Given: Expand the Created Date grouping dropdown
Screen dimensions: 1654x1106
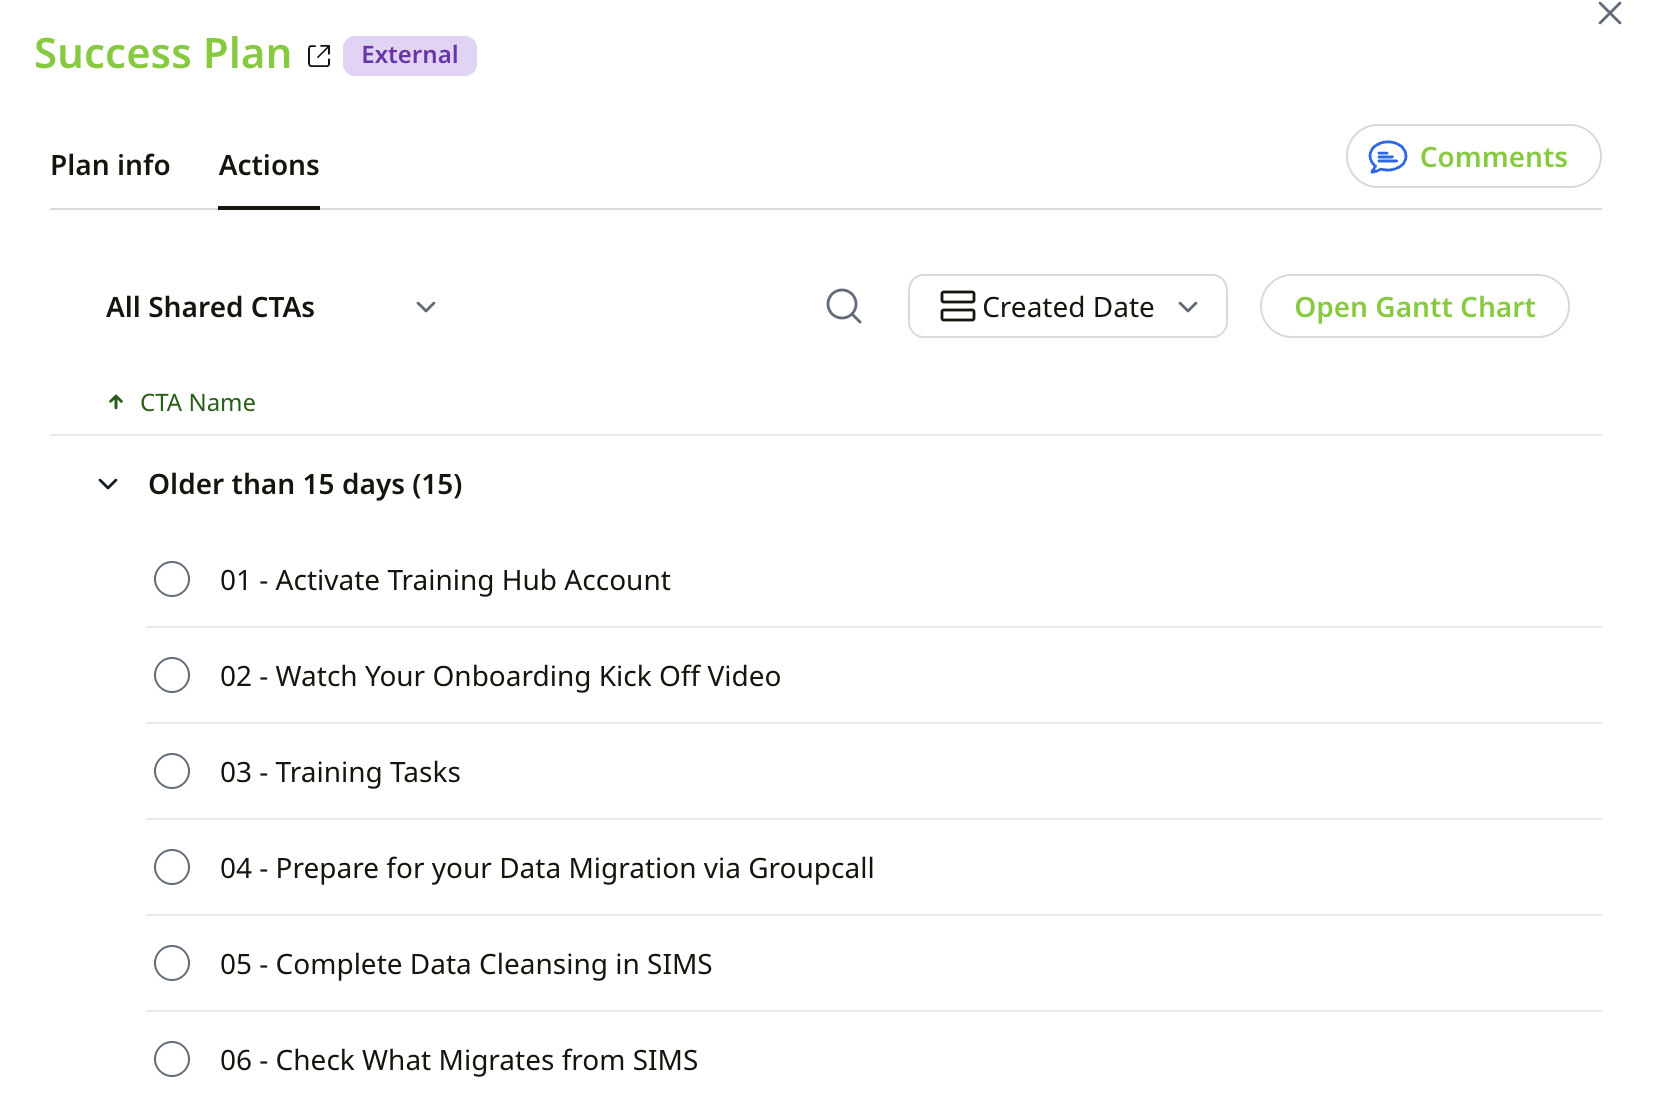Looking at the screenshot, I should pyautogui.click(x=1188, y=307).
